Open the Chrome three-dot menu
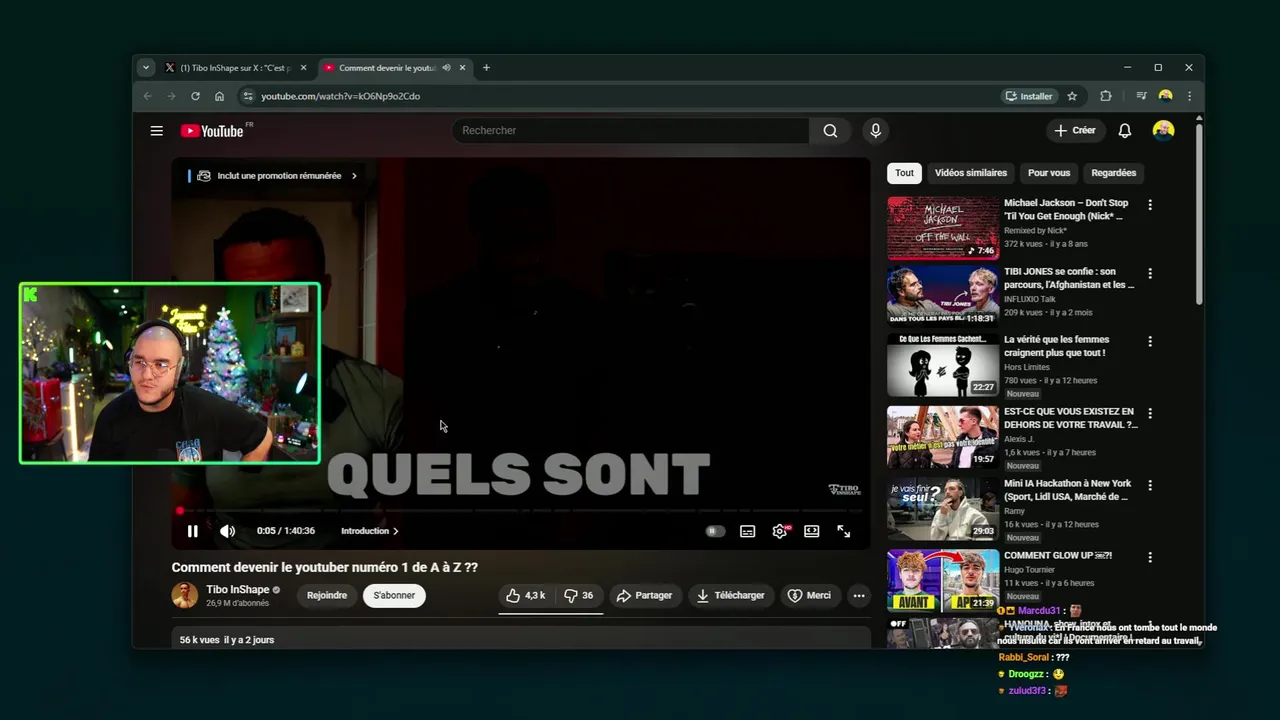Viewport: 1280px width, 720px height. 1189,96
